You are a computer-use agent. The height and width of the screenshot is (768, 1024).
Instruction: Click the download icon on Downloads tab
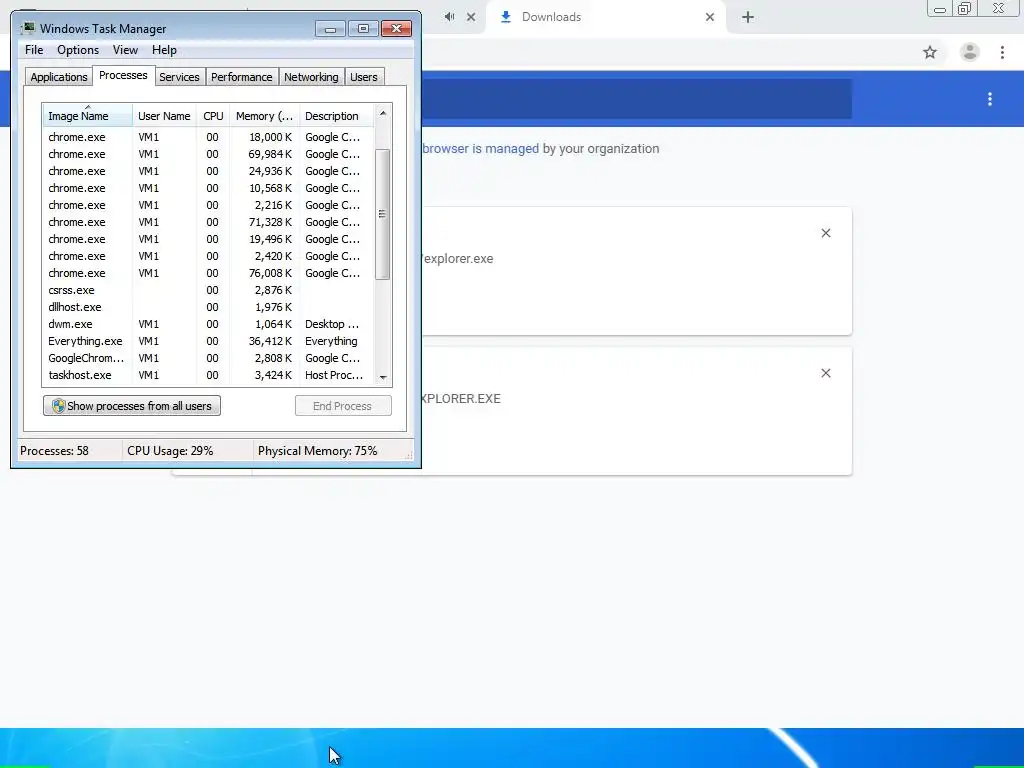click(x=505, y=17)
